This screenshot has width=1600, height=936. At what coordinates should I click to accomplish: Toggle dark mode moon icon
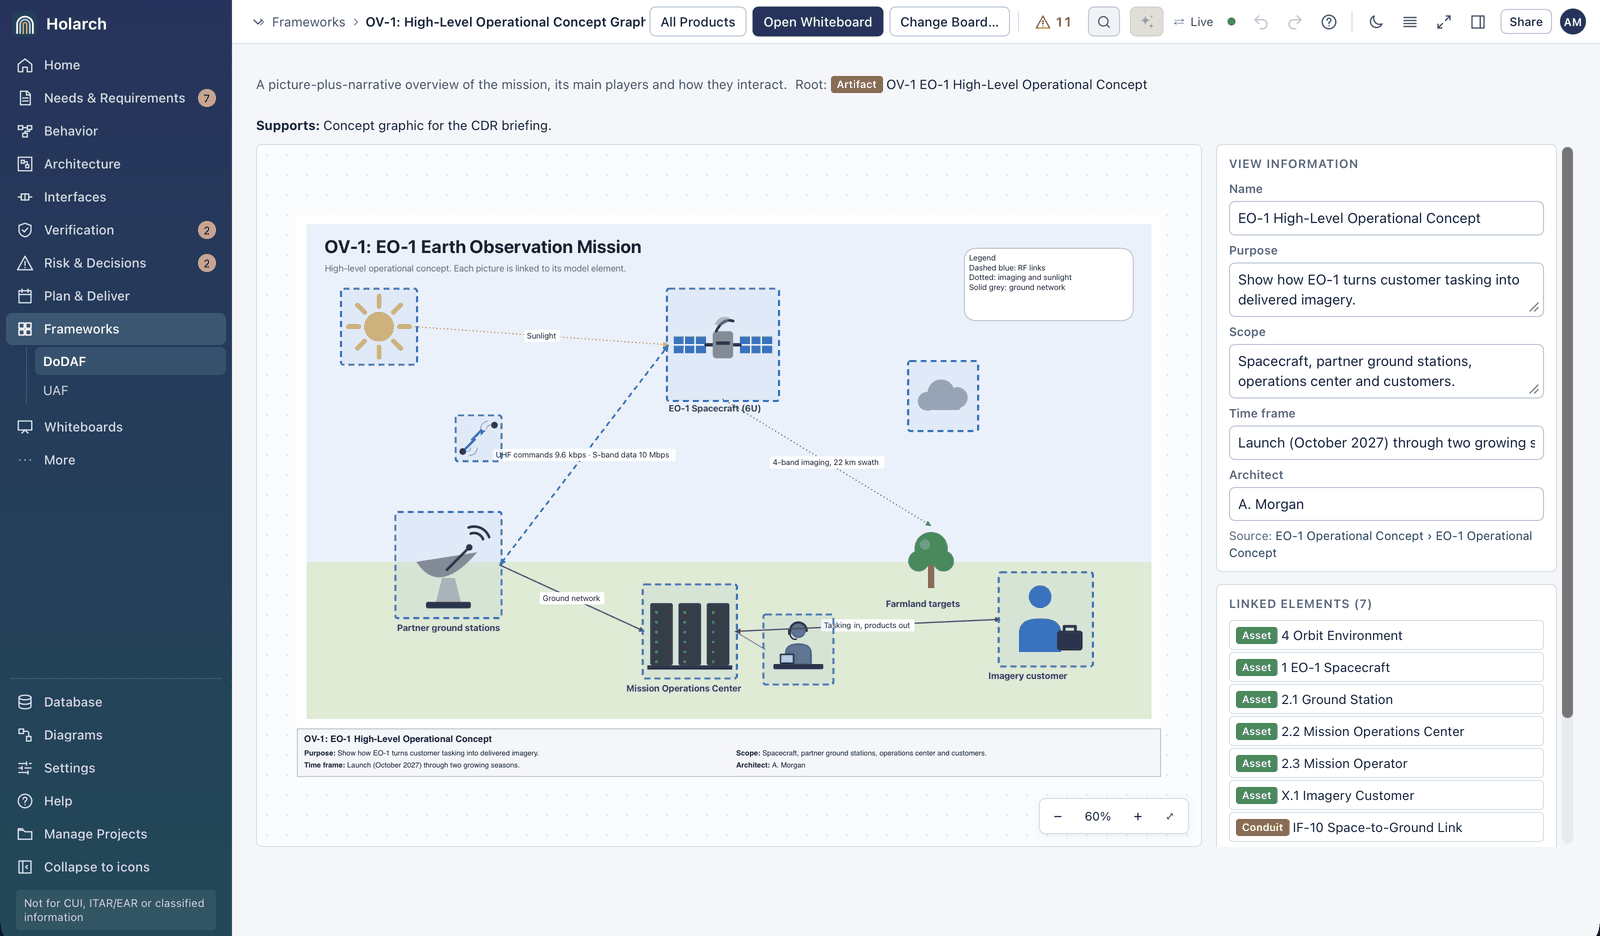click(1376, 22)
